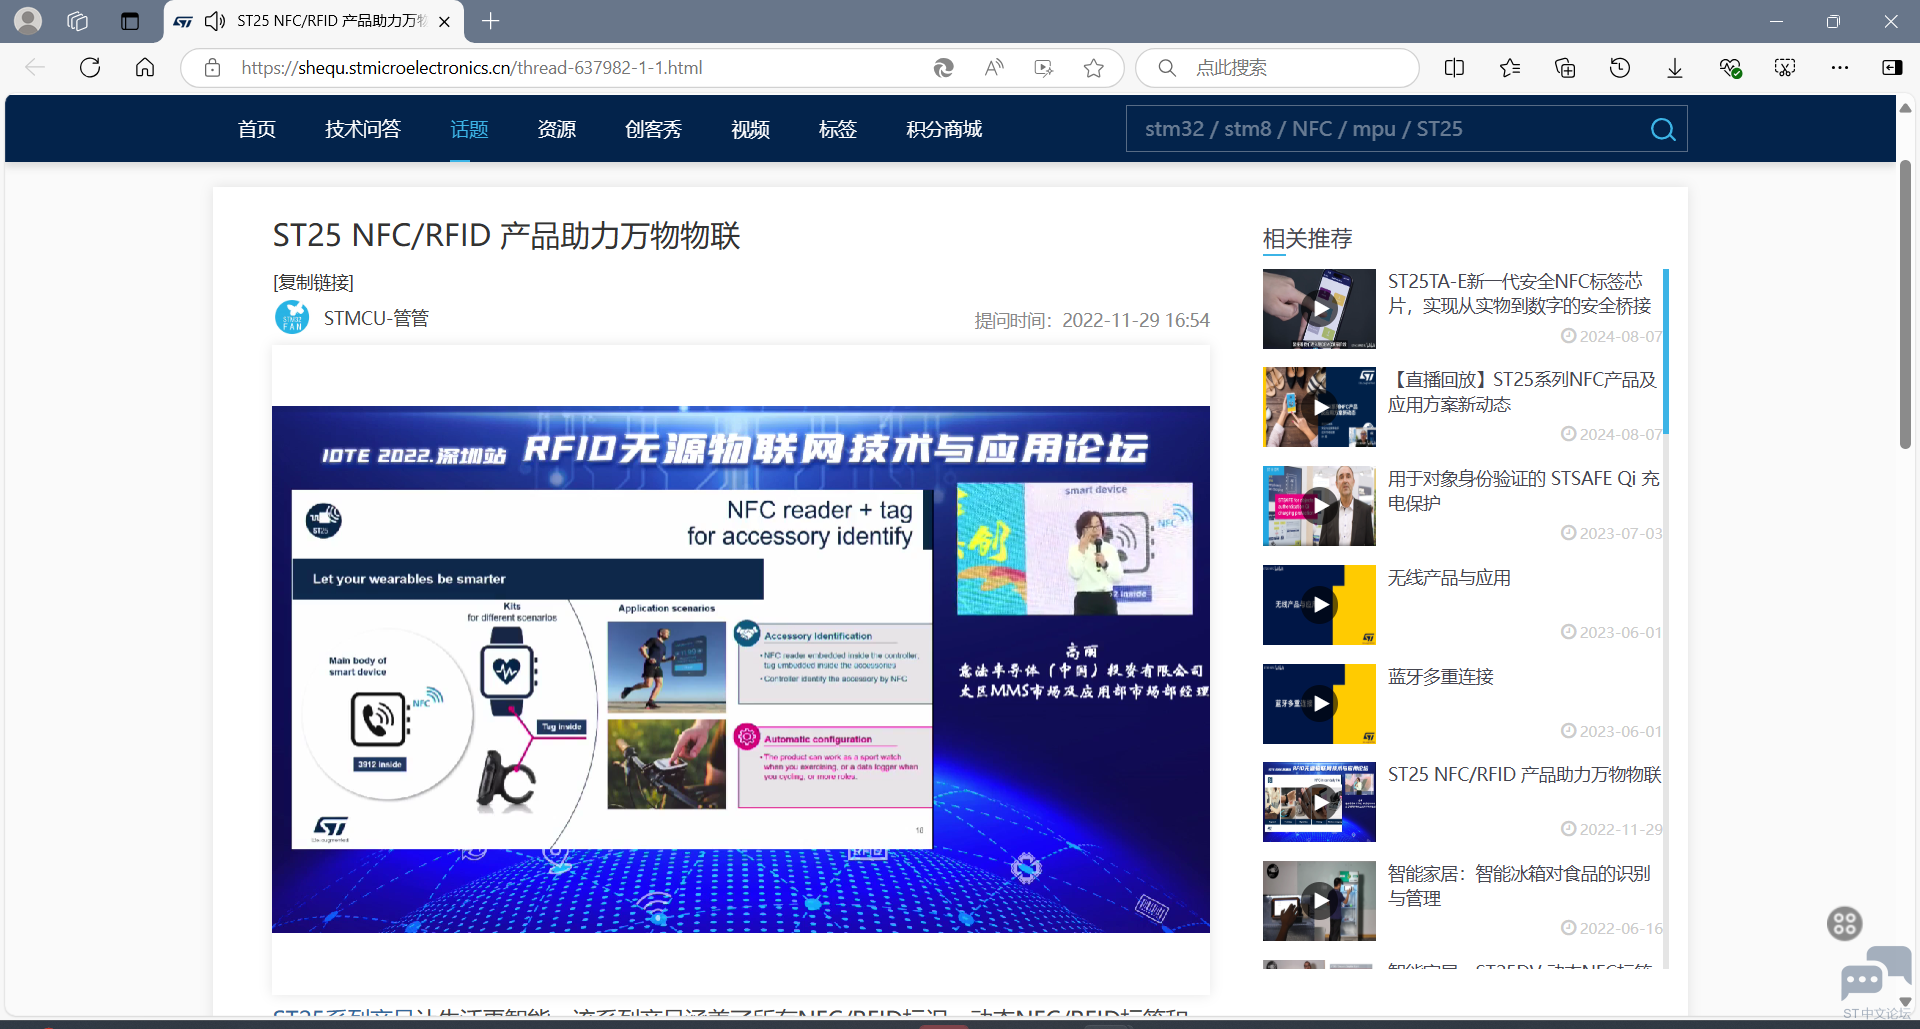Screen dimensions: 1920x1029
Task: Open sidebar link ST25 NFC/RFID 产品助力万物物联
Action: click(x=1524, y=775)
